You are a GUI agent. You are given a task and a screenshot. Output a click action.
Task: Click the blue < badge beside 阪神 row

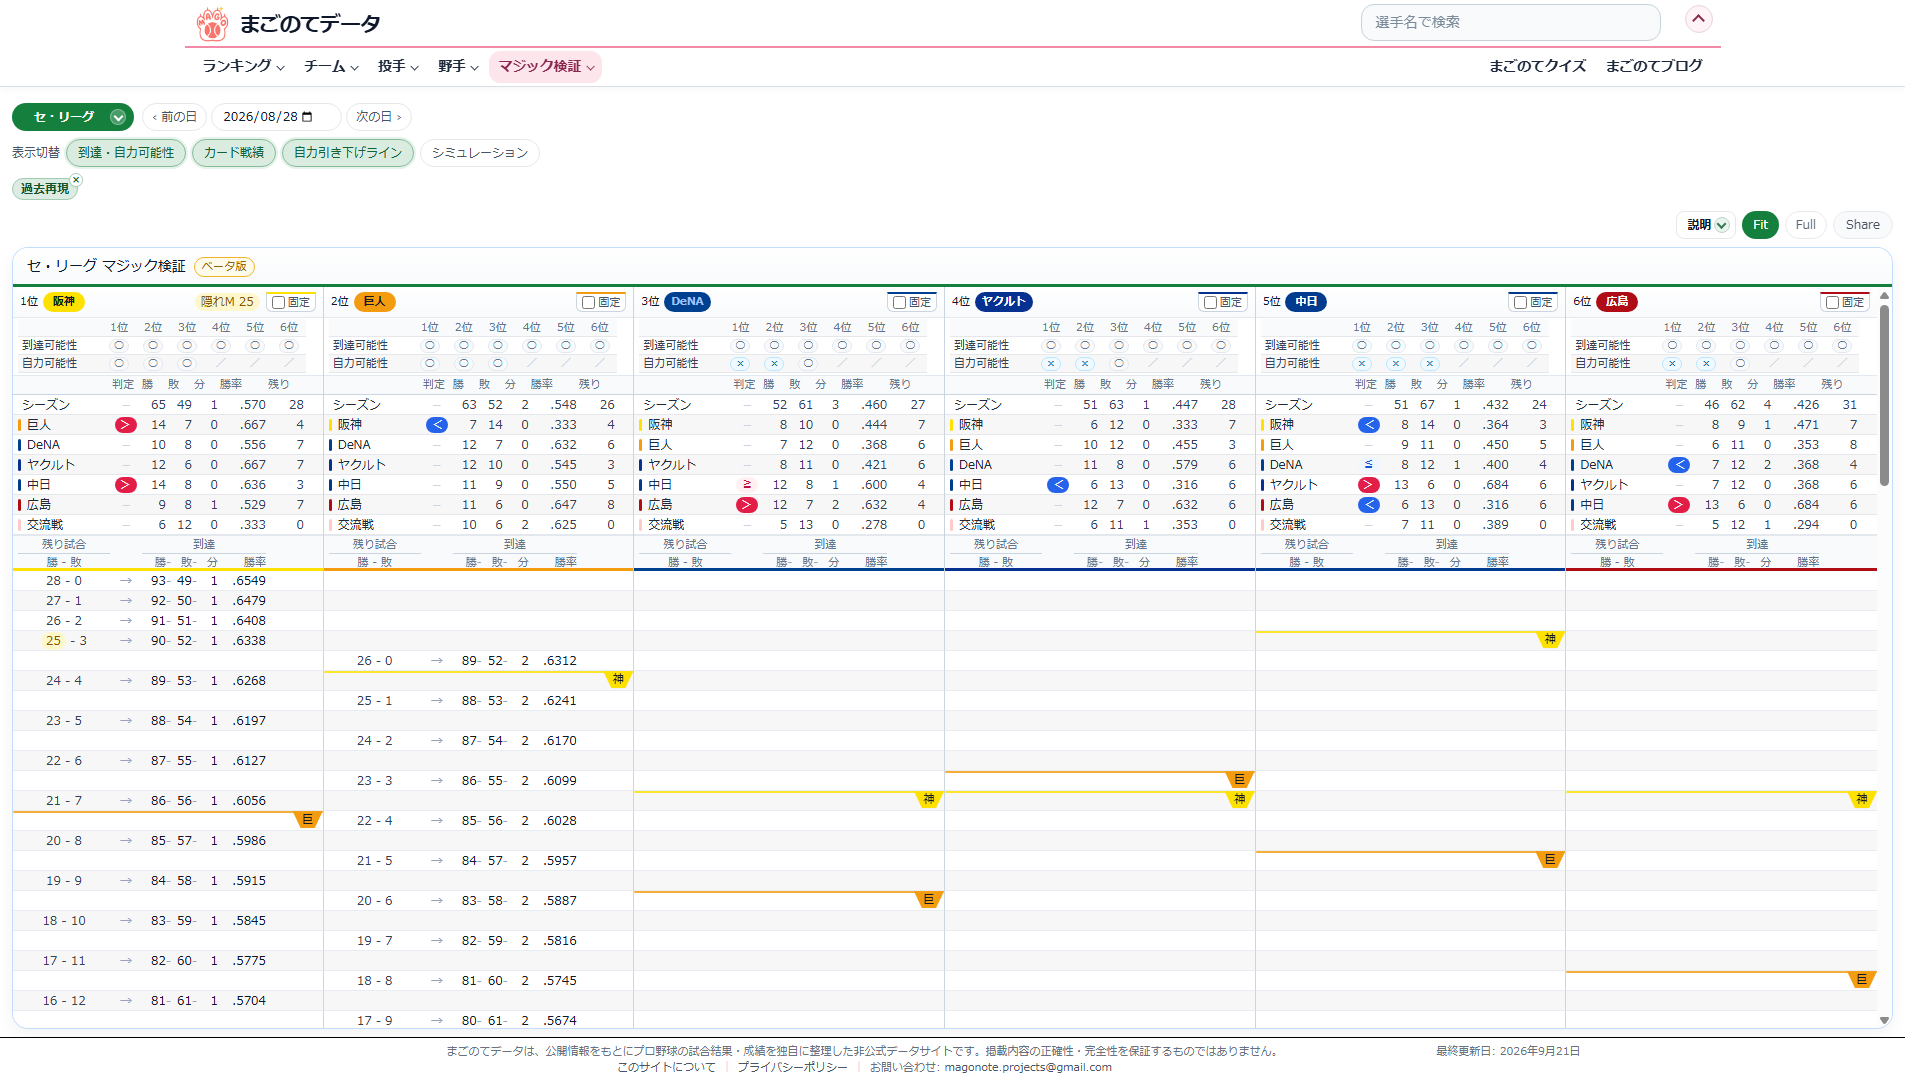(x=437, y=425)
